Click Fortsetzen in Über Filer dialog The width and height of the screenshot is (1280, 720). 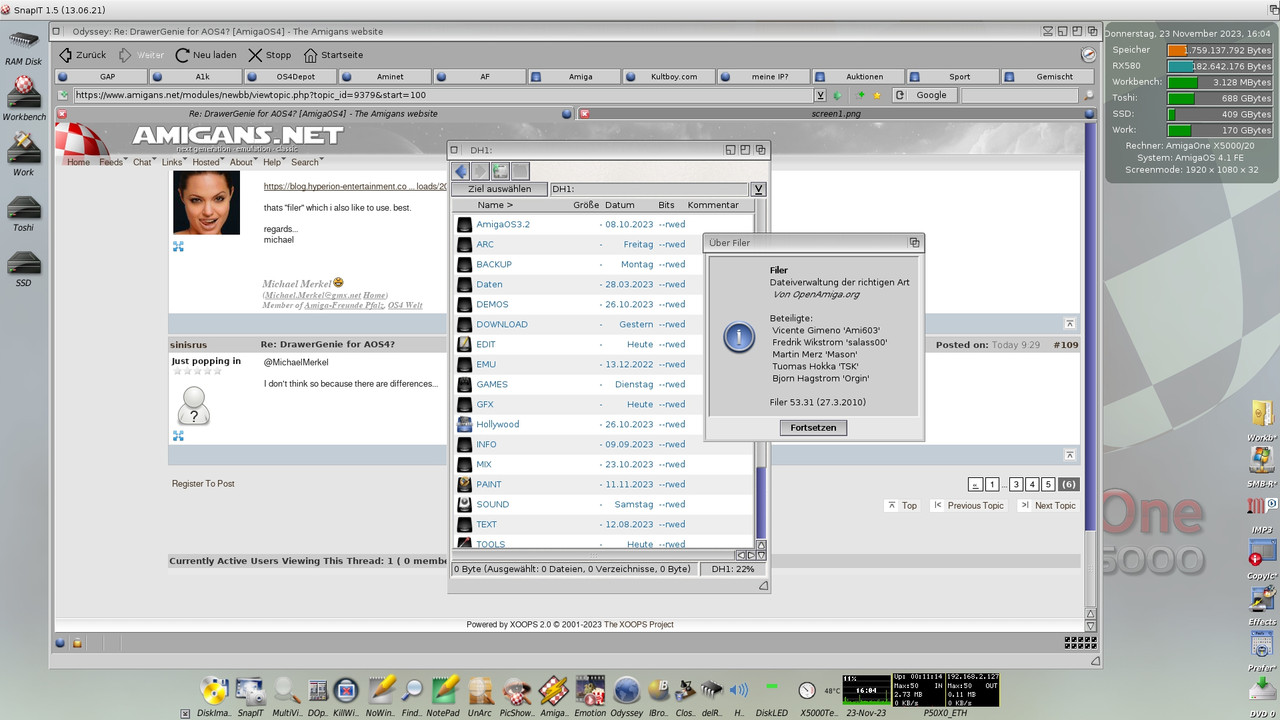813,427
